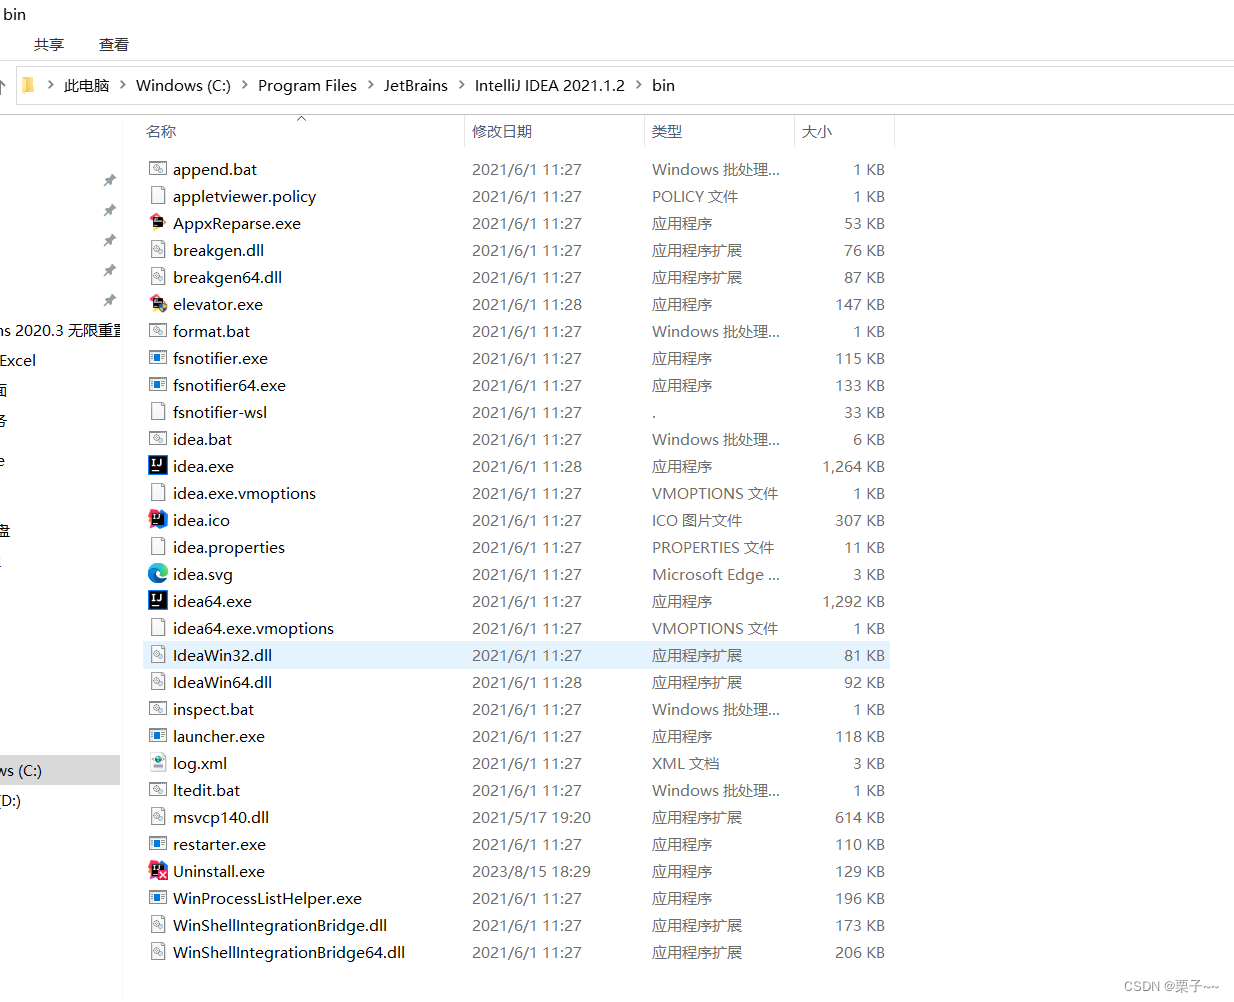Expand chevron after 此电脑 breadcrumb
This screenshot has width=1234, height=1002.
123,85
